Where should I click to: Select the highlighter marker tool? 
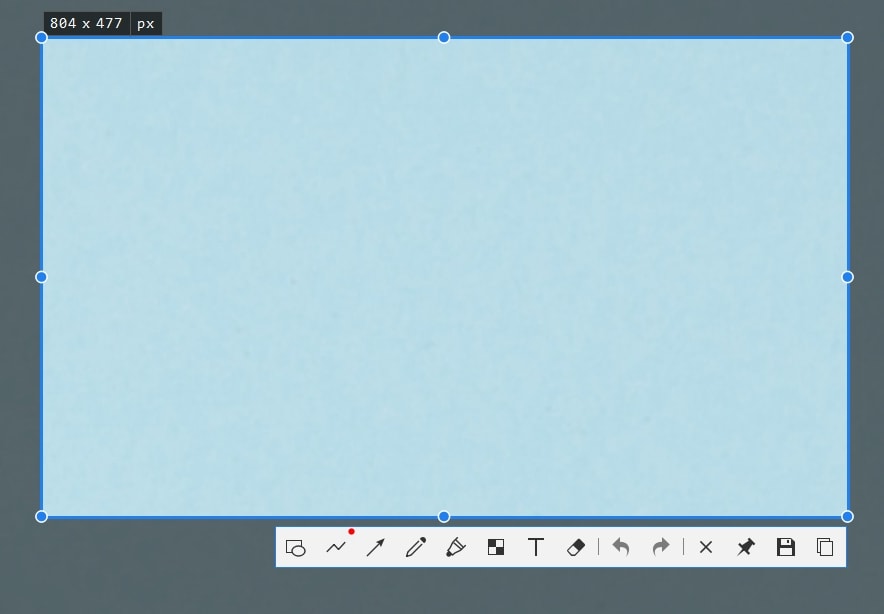coord(456,547)
